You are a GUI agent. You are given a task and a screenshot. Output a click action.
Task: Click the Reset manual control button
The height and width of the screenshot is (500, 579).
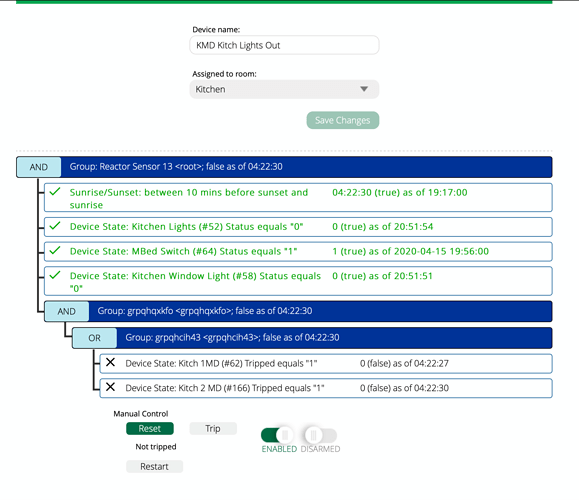(150, 428)
